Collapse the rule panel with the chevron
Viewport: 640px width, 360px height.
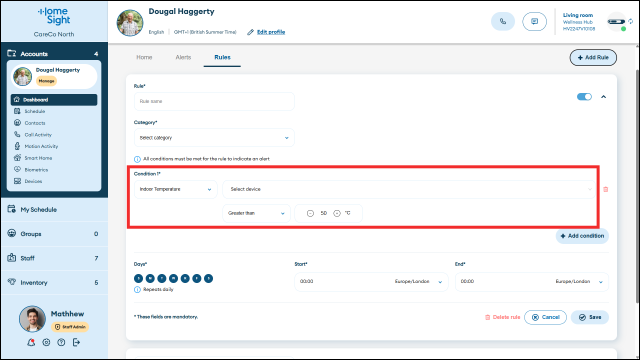click(603, 97)
